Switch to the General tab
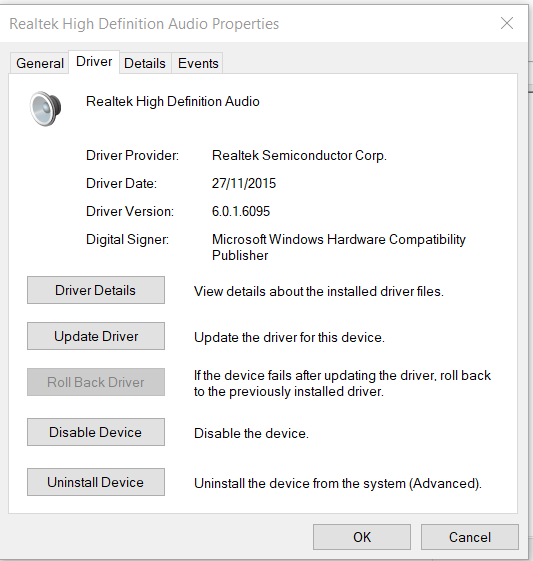The height and width of the screenshot is (561, 533). (40, 63)
